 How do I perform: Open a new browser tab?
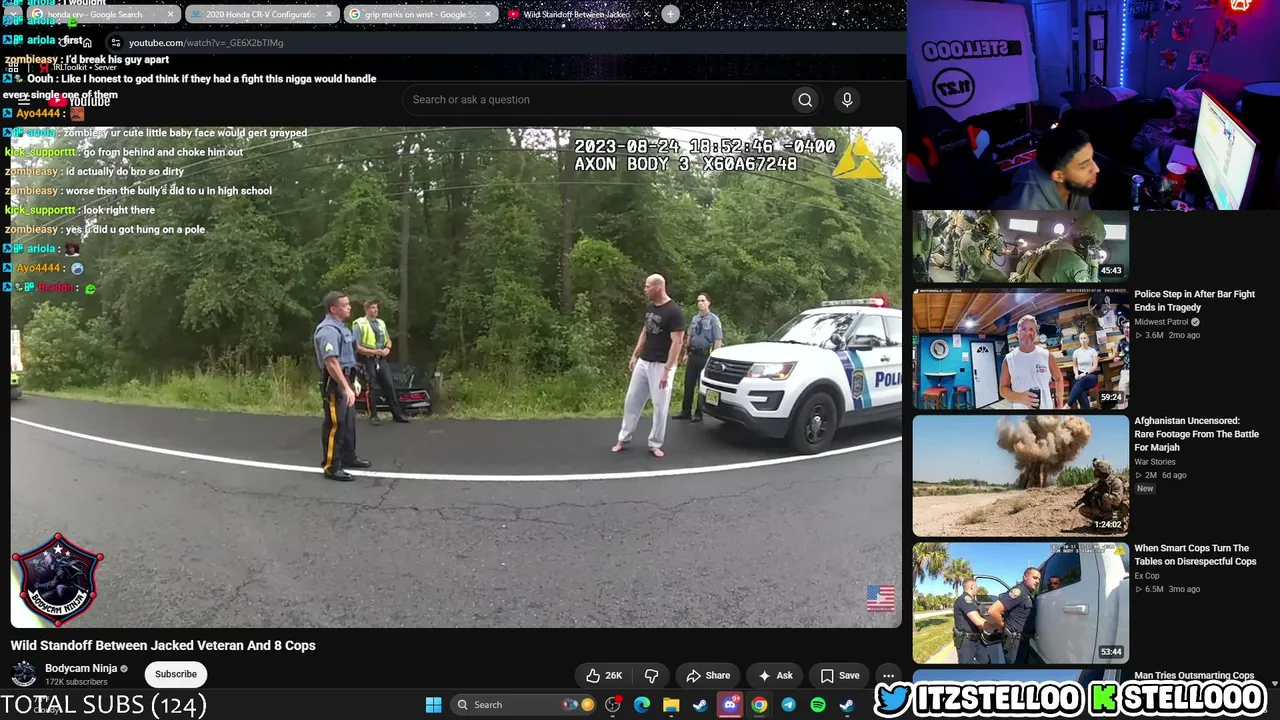(x=670, y=14)
